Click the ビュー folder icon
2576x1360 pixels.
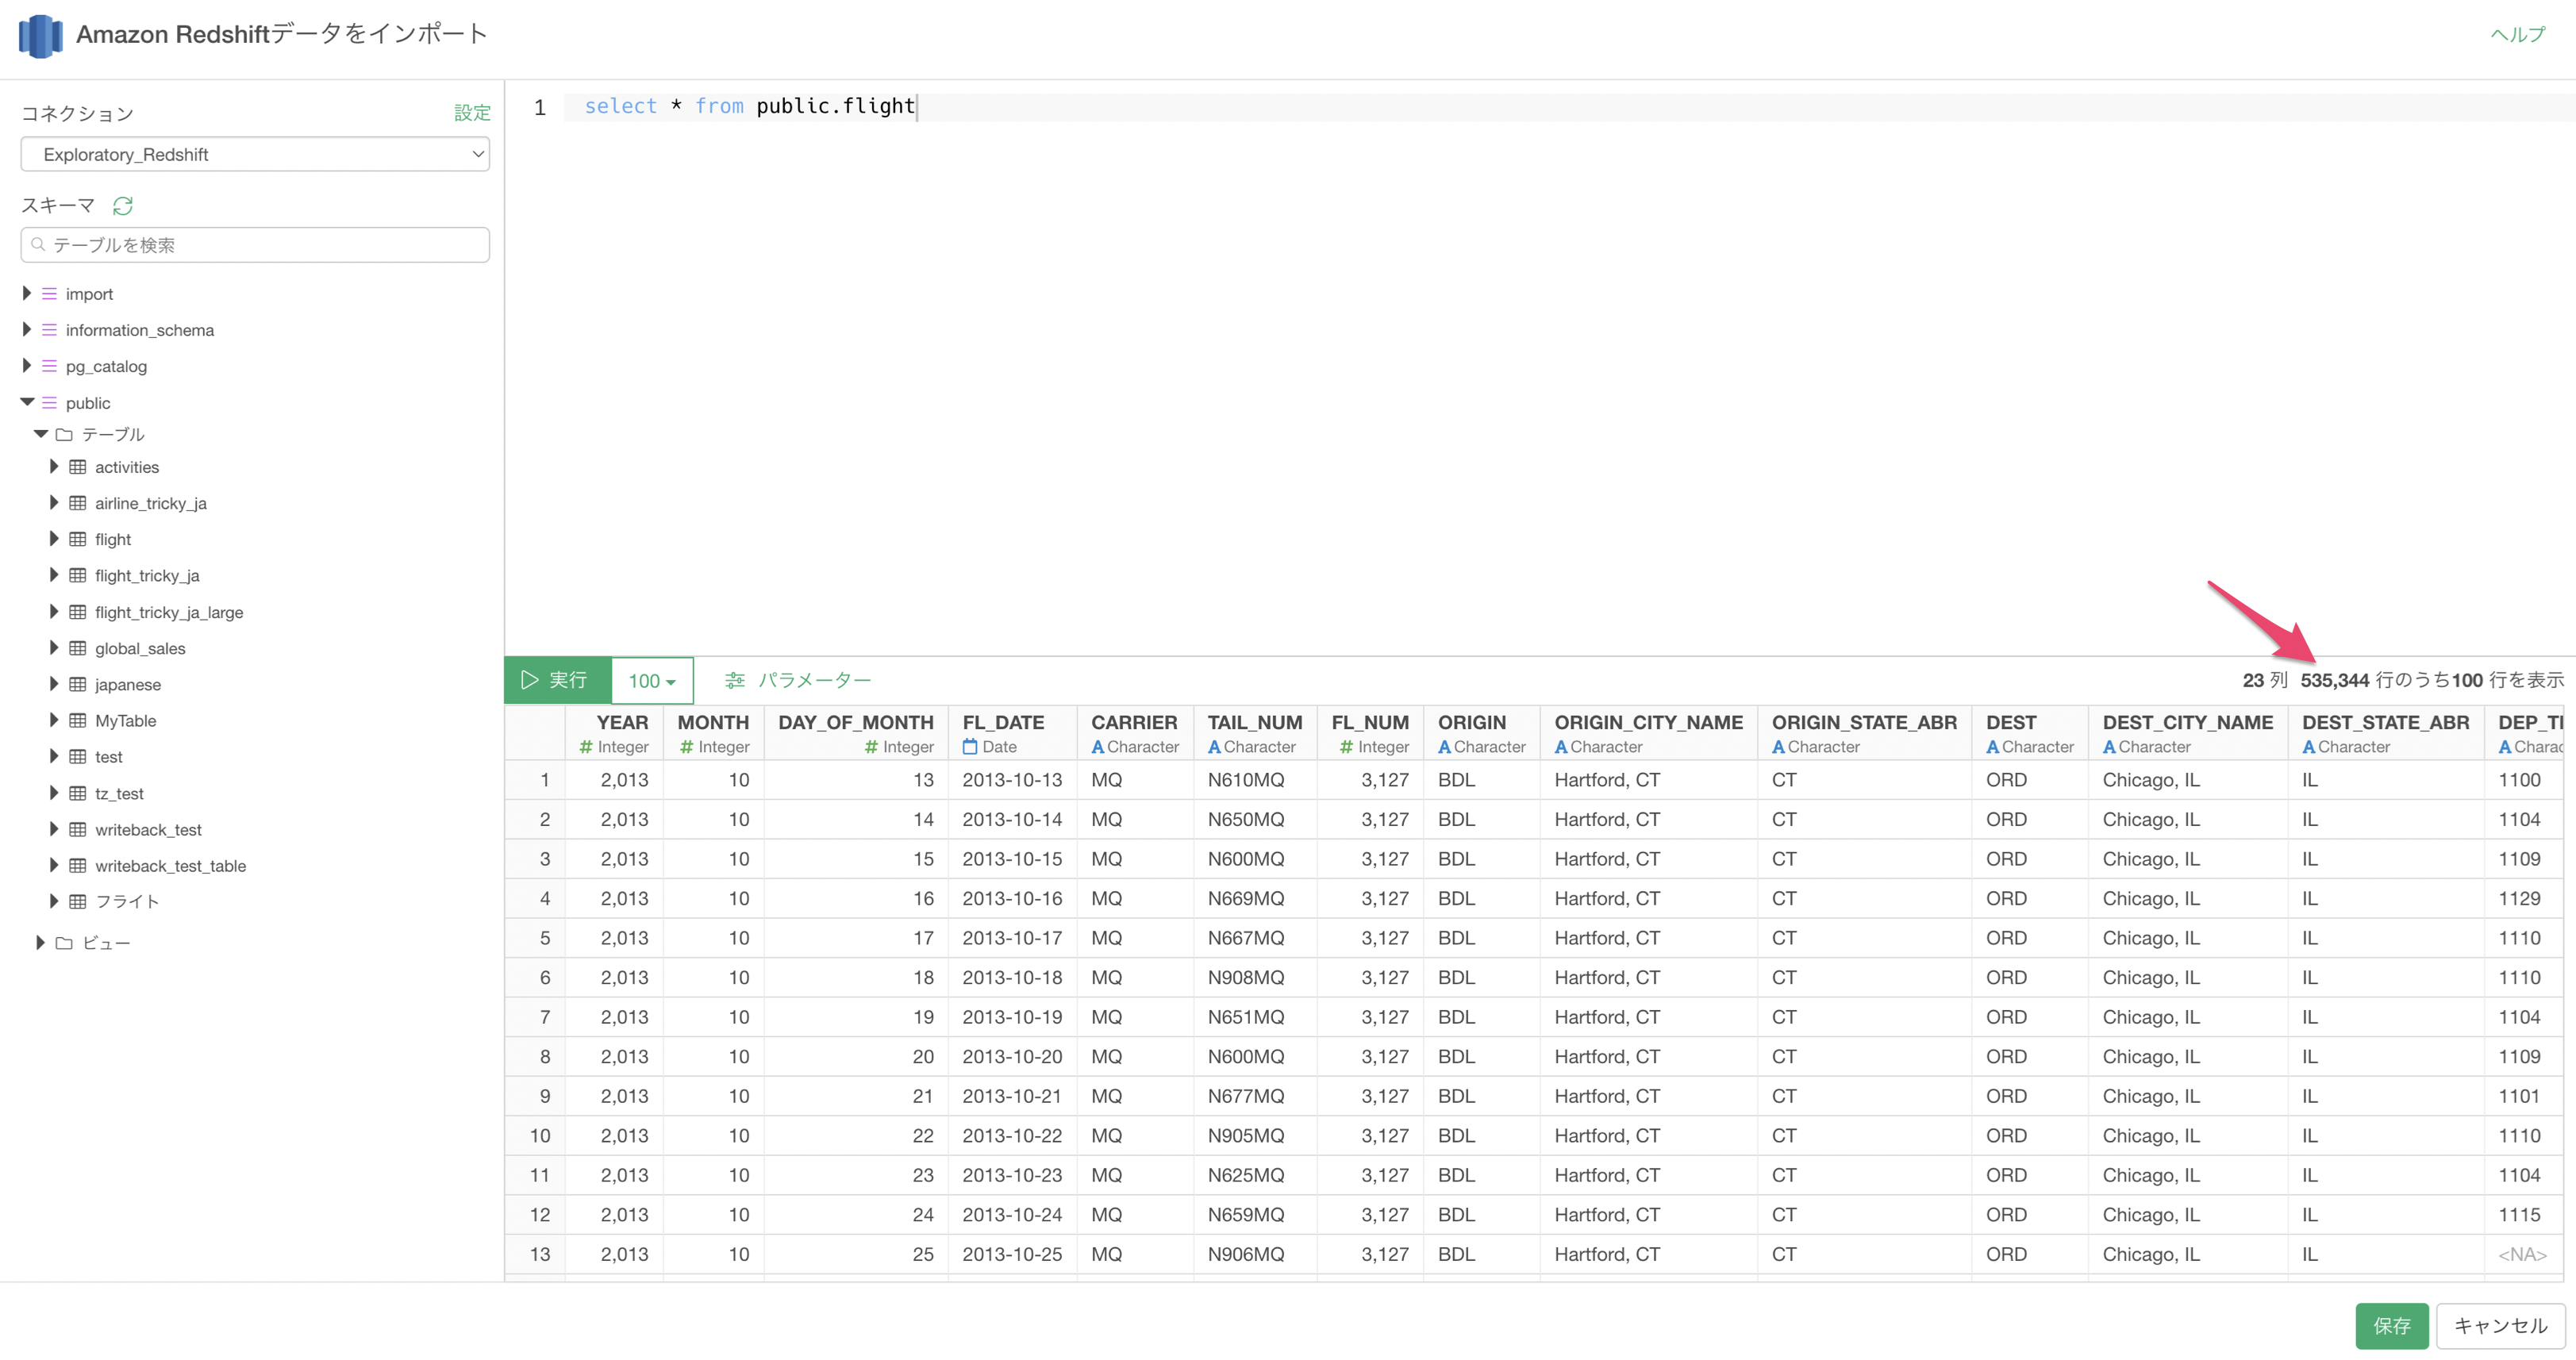pyautogui.click(x=64, y=943)
